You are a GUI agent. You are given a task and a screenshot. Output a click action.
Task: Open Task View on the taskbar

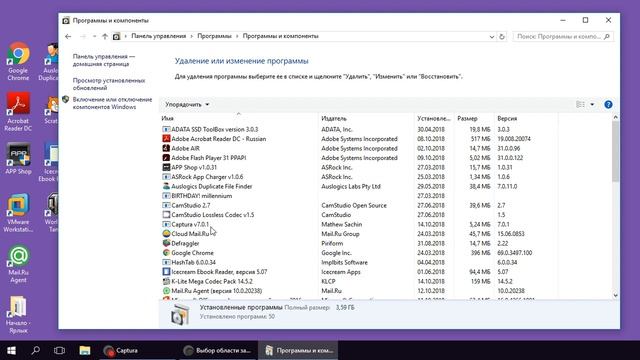60,350
